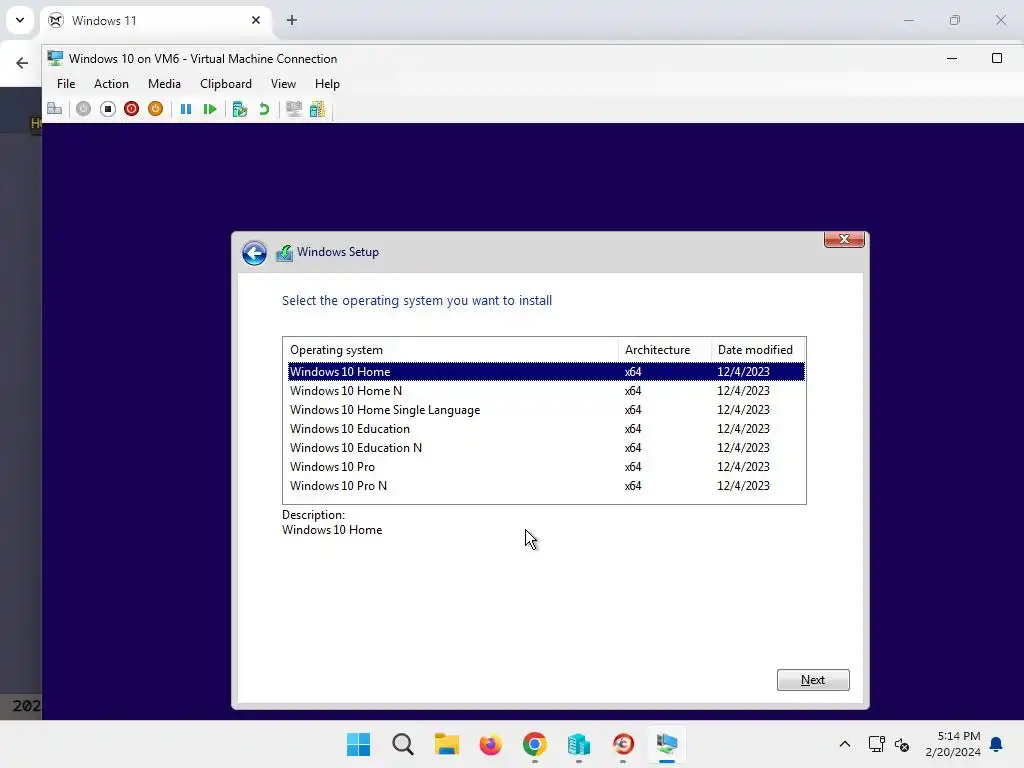The height and width of the screenshot is (768, 1024).
Task: Click the Ctrl+Alt+Del toolbar icon
Action: (x=55, y=109)
